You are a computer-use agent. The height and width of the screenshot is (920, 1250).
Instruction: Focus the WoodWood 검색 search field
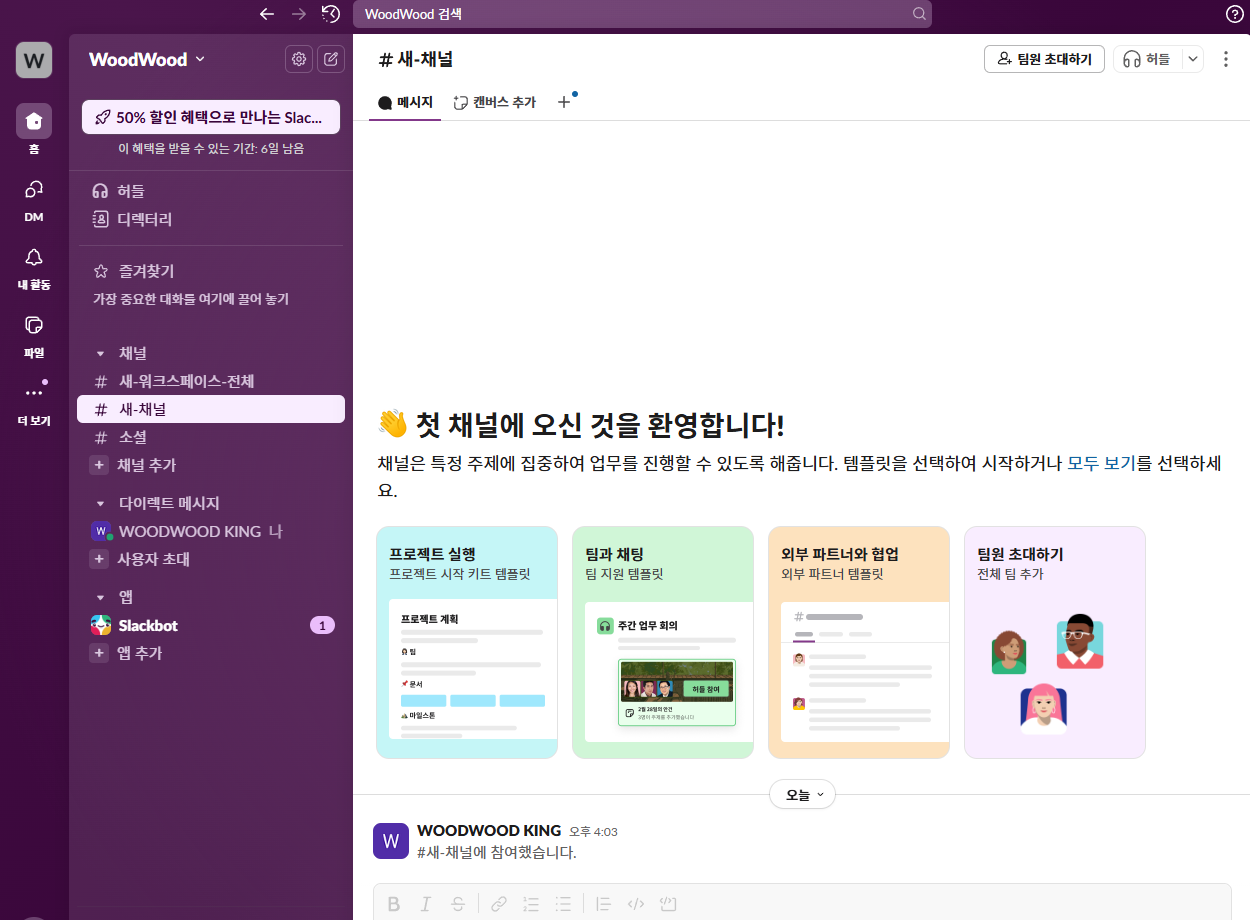click(642, 14)
